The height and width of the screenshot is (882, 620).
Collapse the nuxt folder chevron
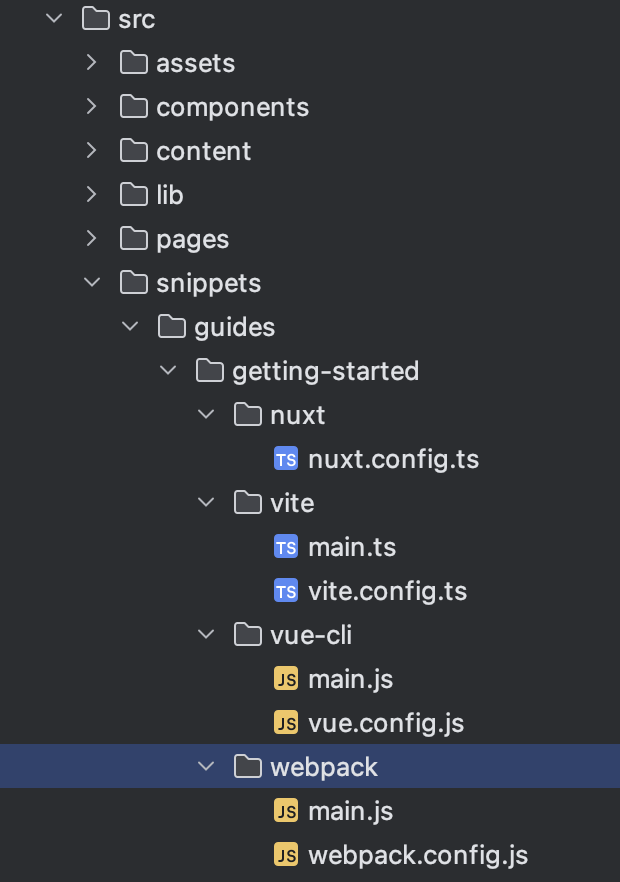pos(207,415)
